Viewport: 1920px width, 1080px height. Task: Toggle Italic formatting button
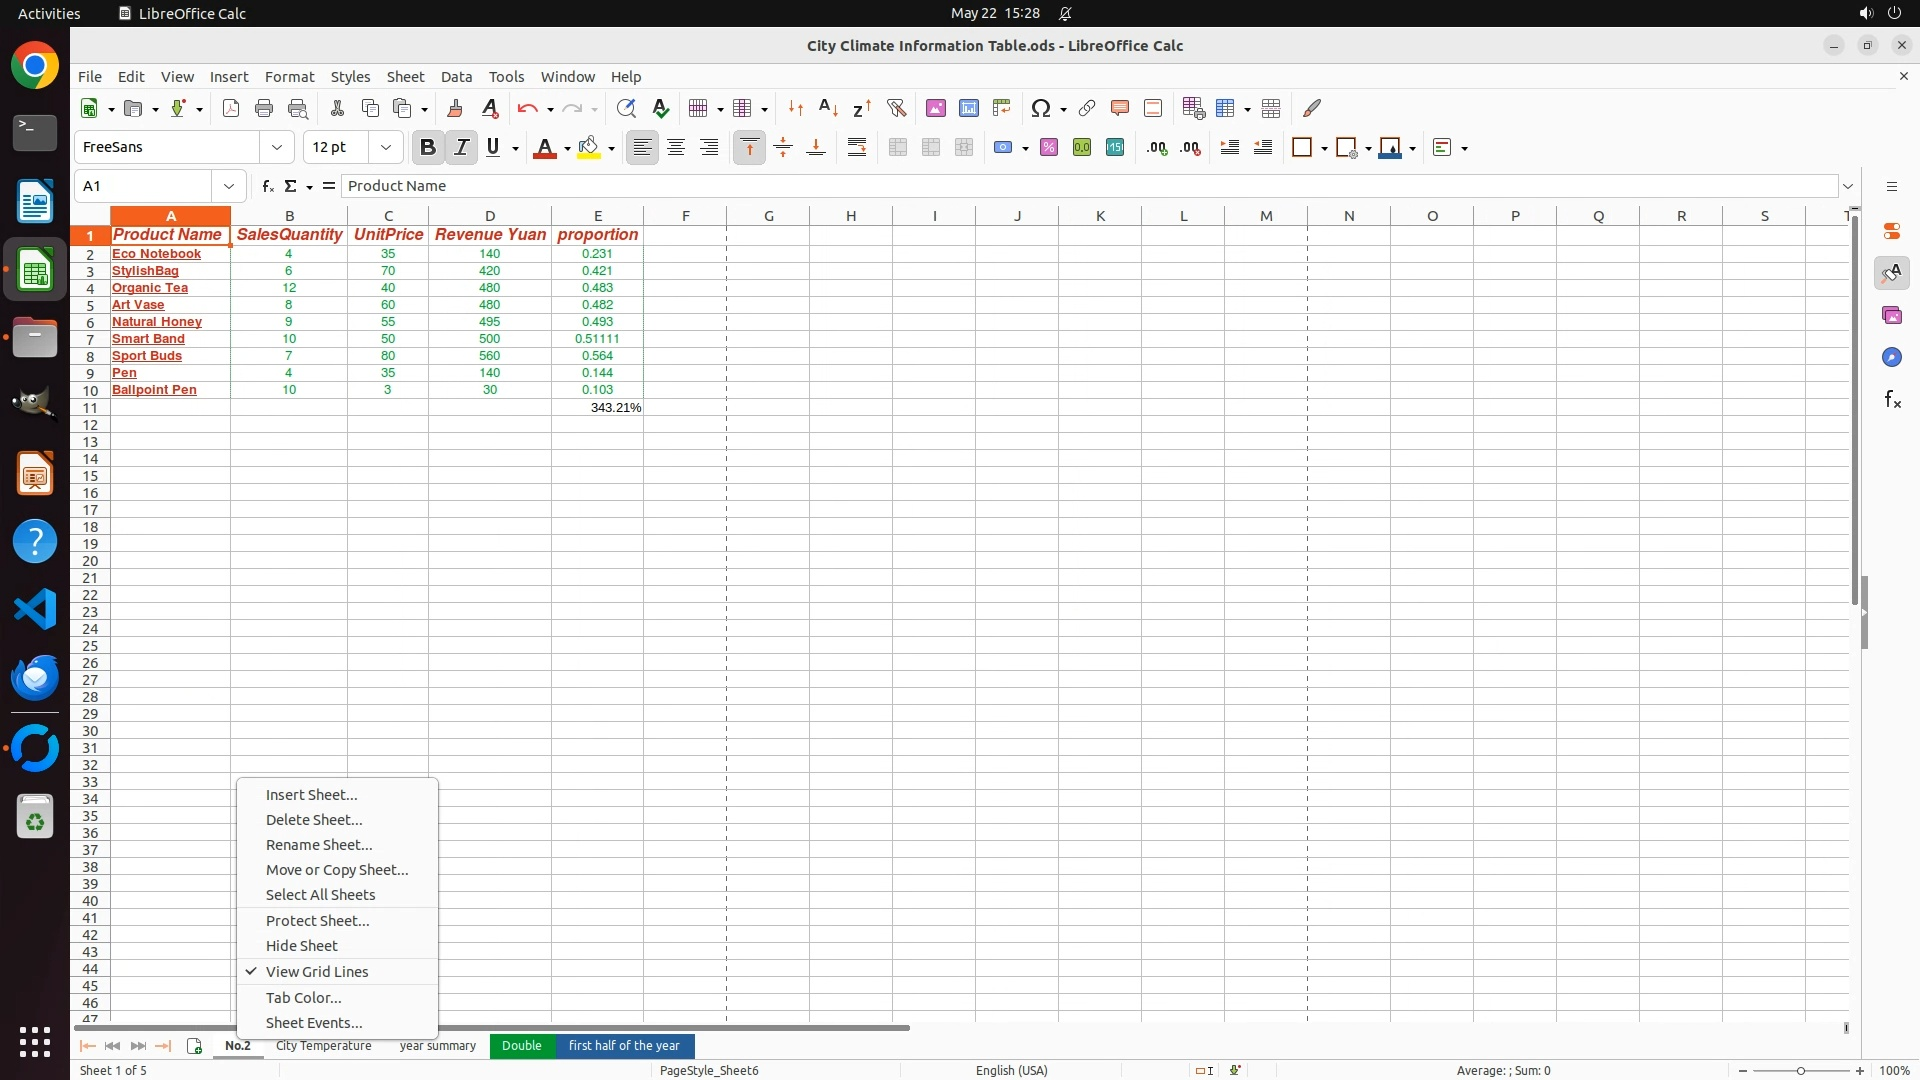[x=461, y=148]
